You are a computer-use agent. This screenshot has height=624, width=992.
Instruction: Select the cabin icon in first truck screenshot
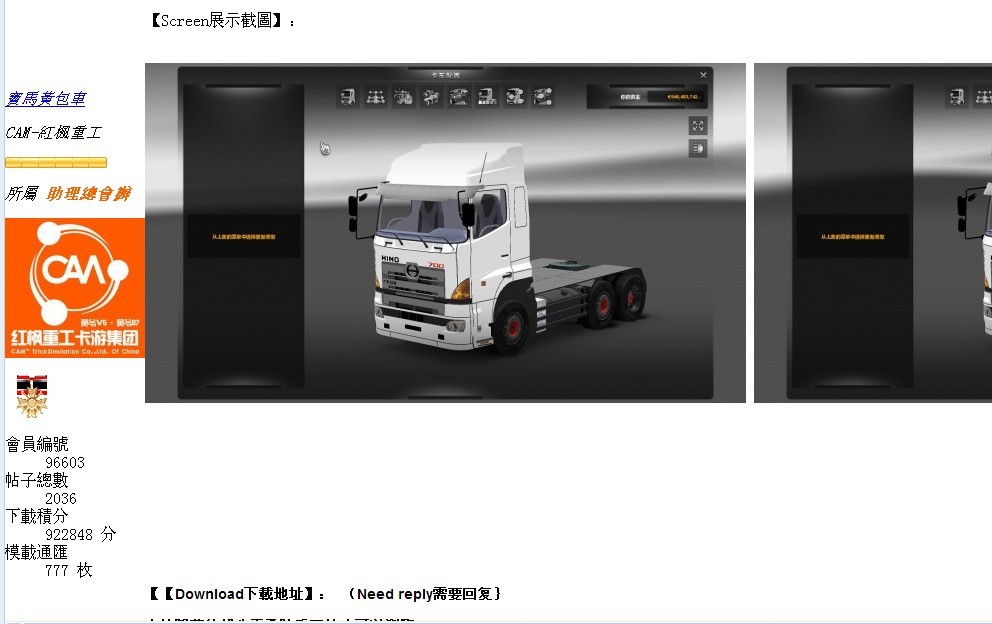pyautogui.click(x=348, y=97)
